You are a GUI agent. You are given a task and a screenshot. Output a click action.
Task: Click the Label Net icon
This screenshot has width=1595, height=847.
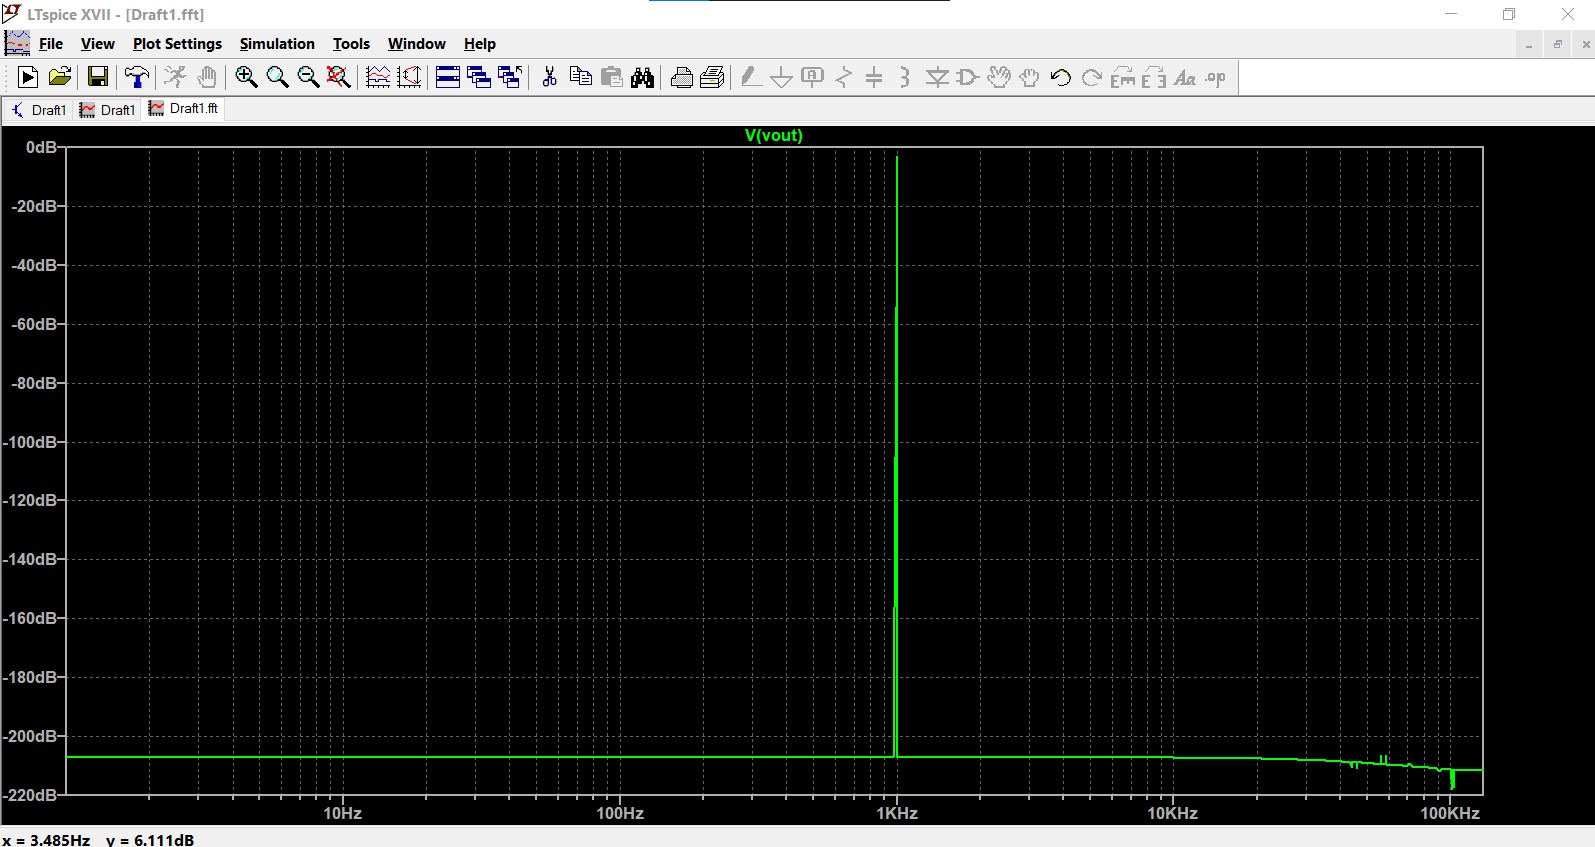click(x=813, y=77)
